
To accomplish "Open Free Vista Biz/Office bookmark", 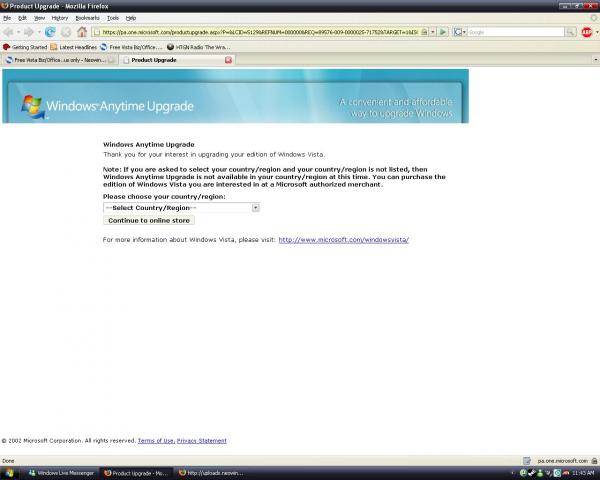I will tap(131, 47).
